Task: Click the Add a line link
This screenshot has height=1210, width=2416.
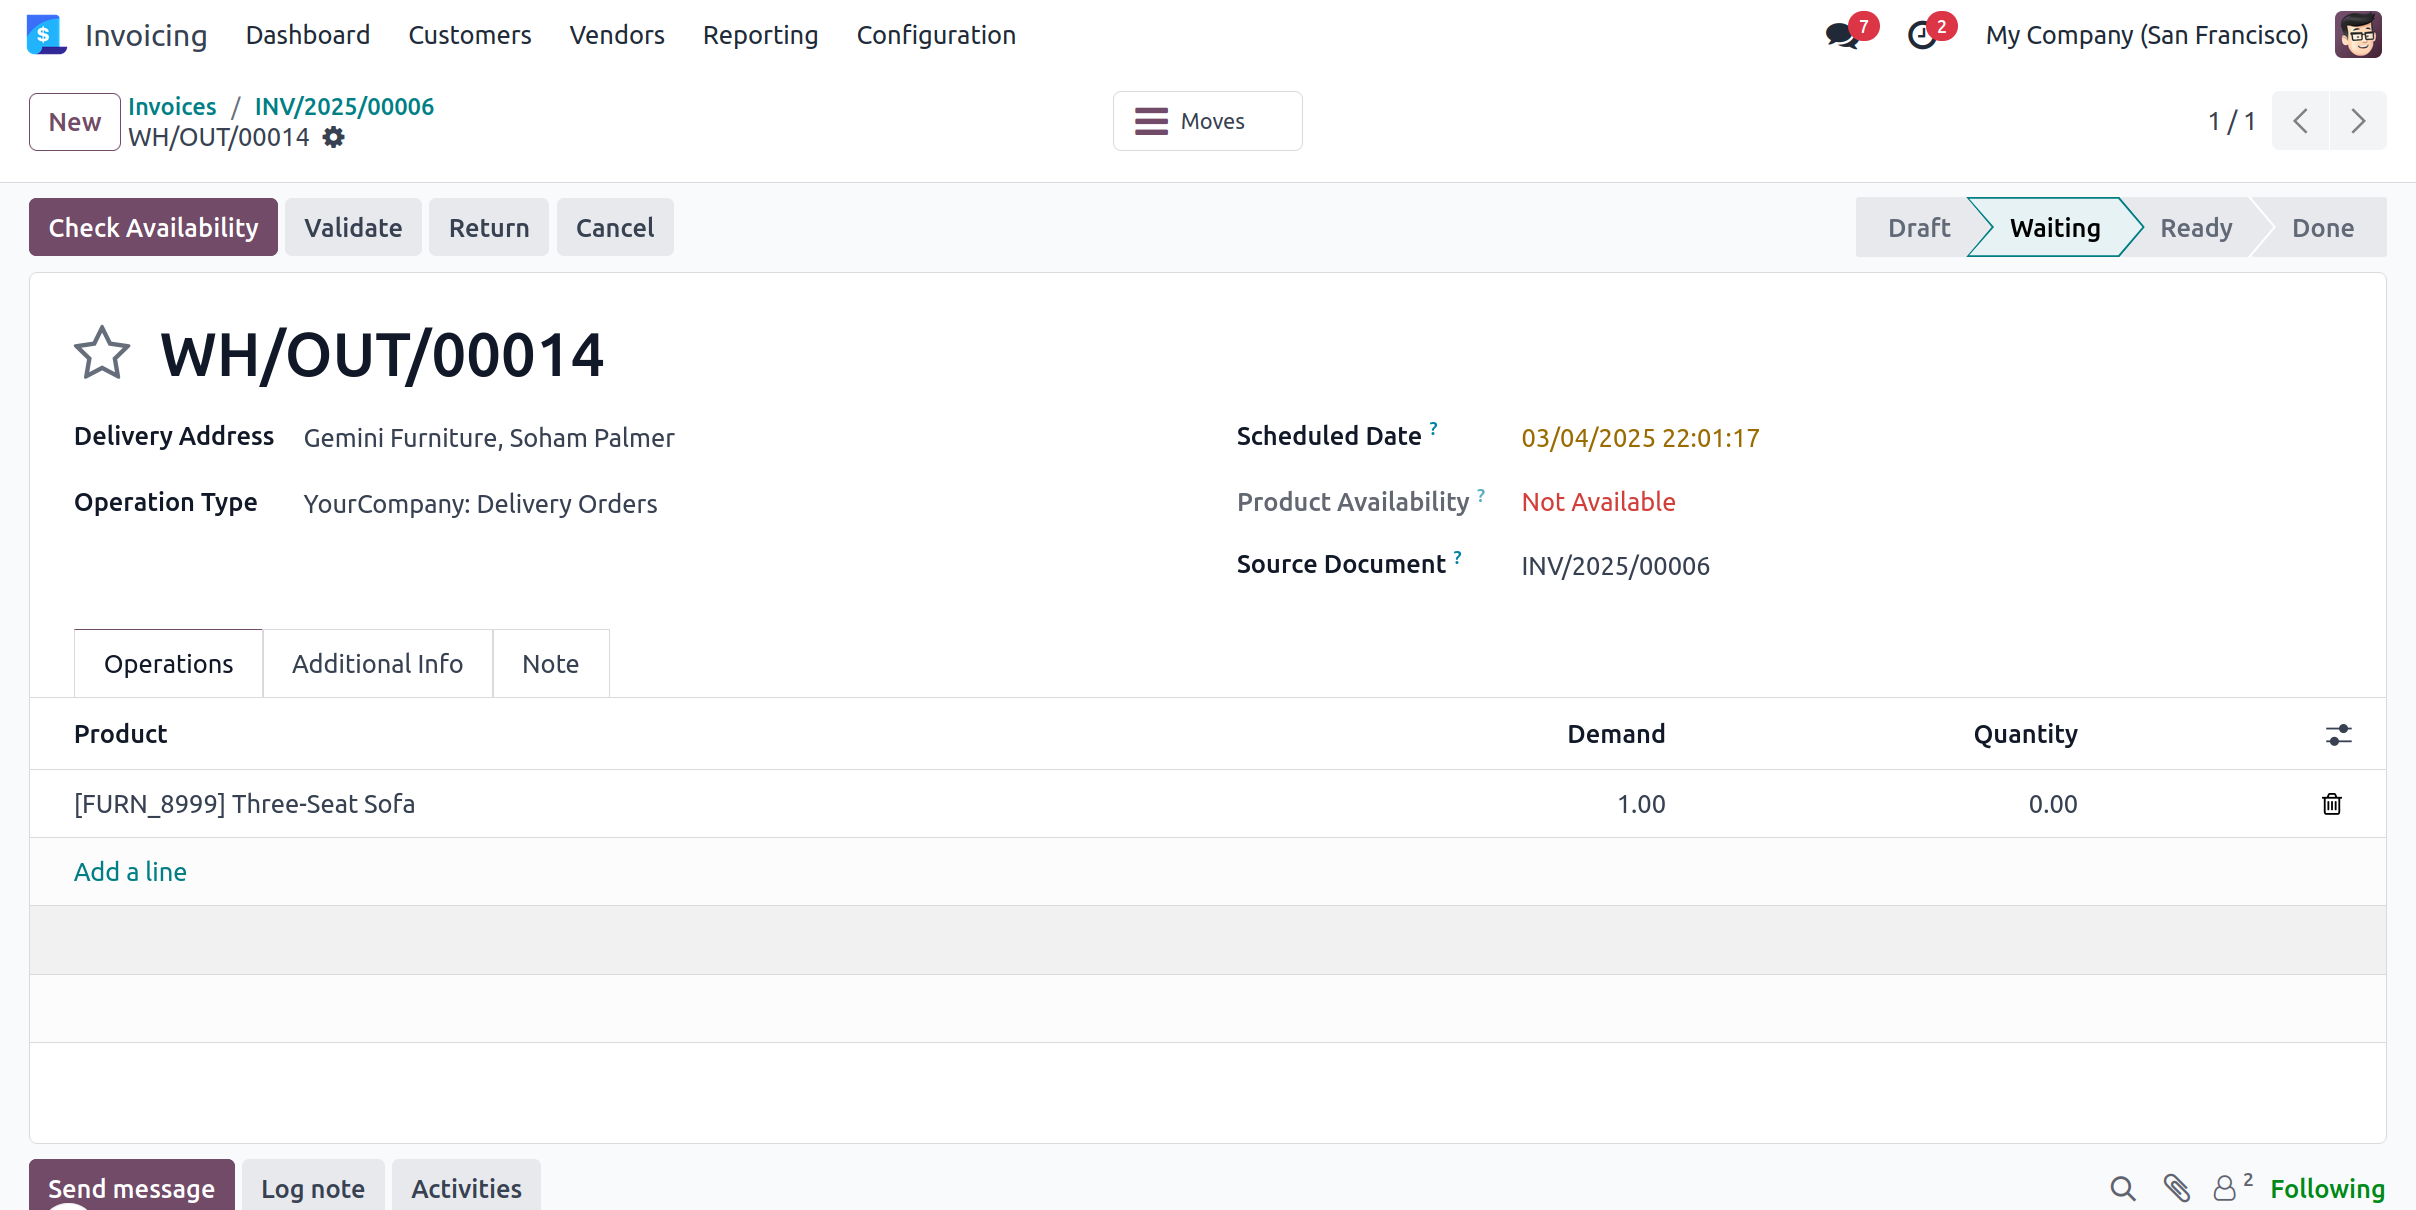Action: [130, 872]
